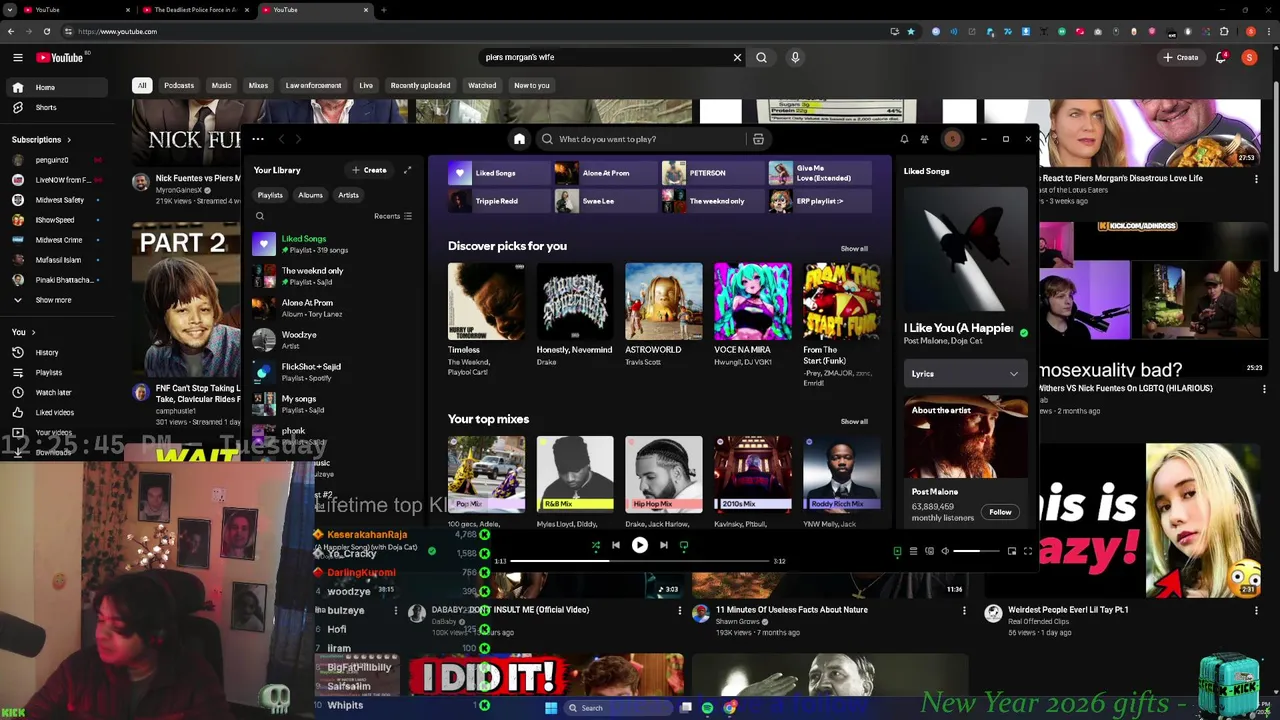Open ASTROWORLD album cover
The image size is (1280, 720).
[663, 301]
